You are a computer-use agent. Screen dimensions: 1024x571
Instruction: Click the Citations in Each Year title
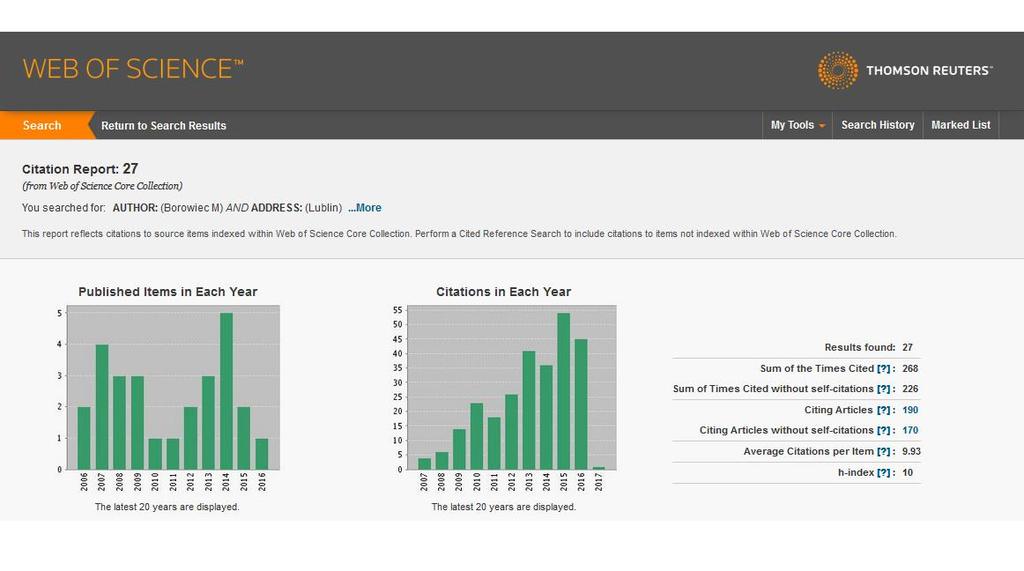click(504, 292)
